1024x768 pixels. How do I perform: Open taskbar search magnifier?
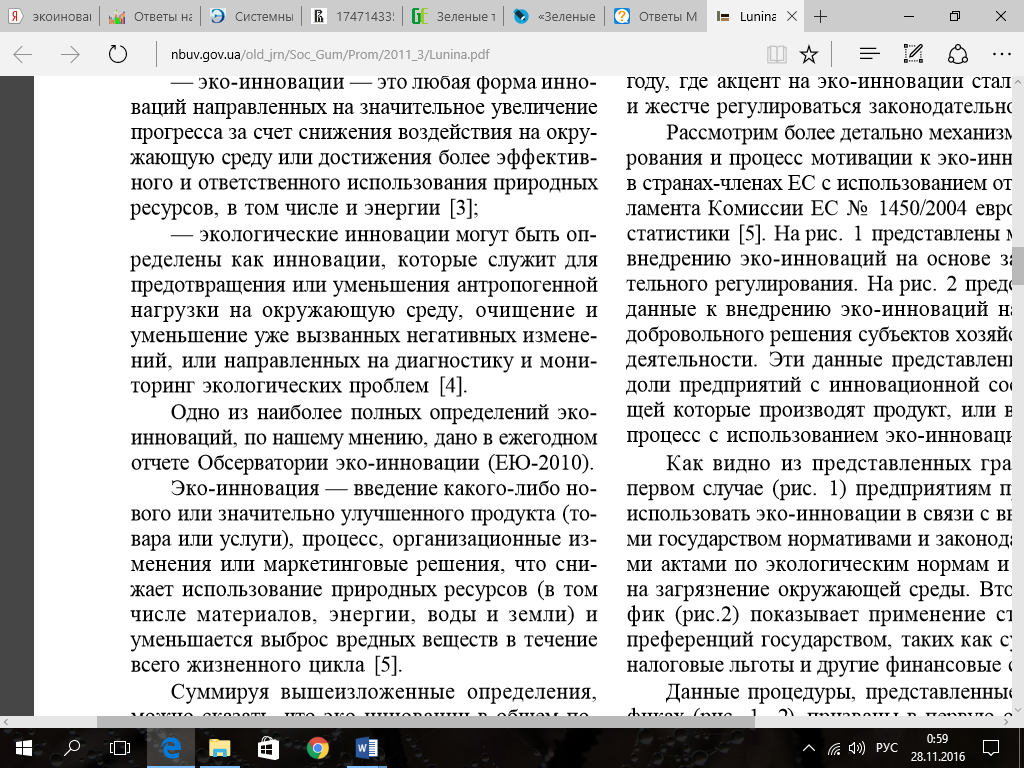(x=72, y=748)
